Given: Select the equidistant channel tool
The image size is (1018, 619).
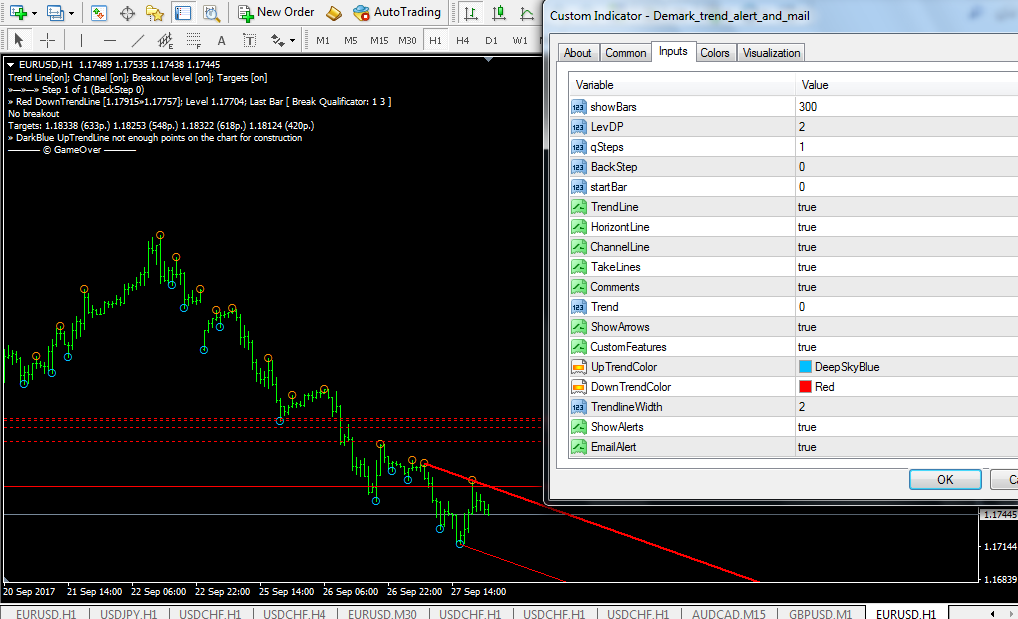Looking at the screenshot, I should pyautogui.click(x=166, y=40).
